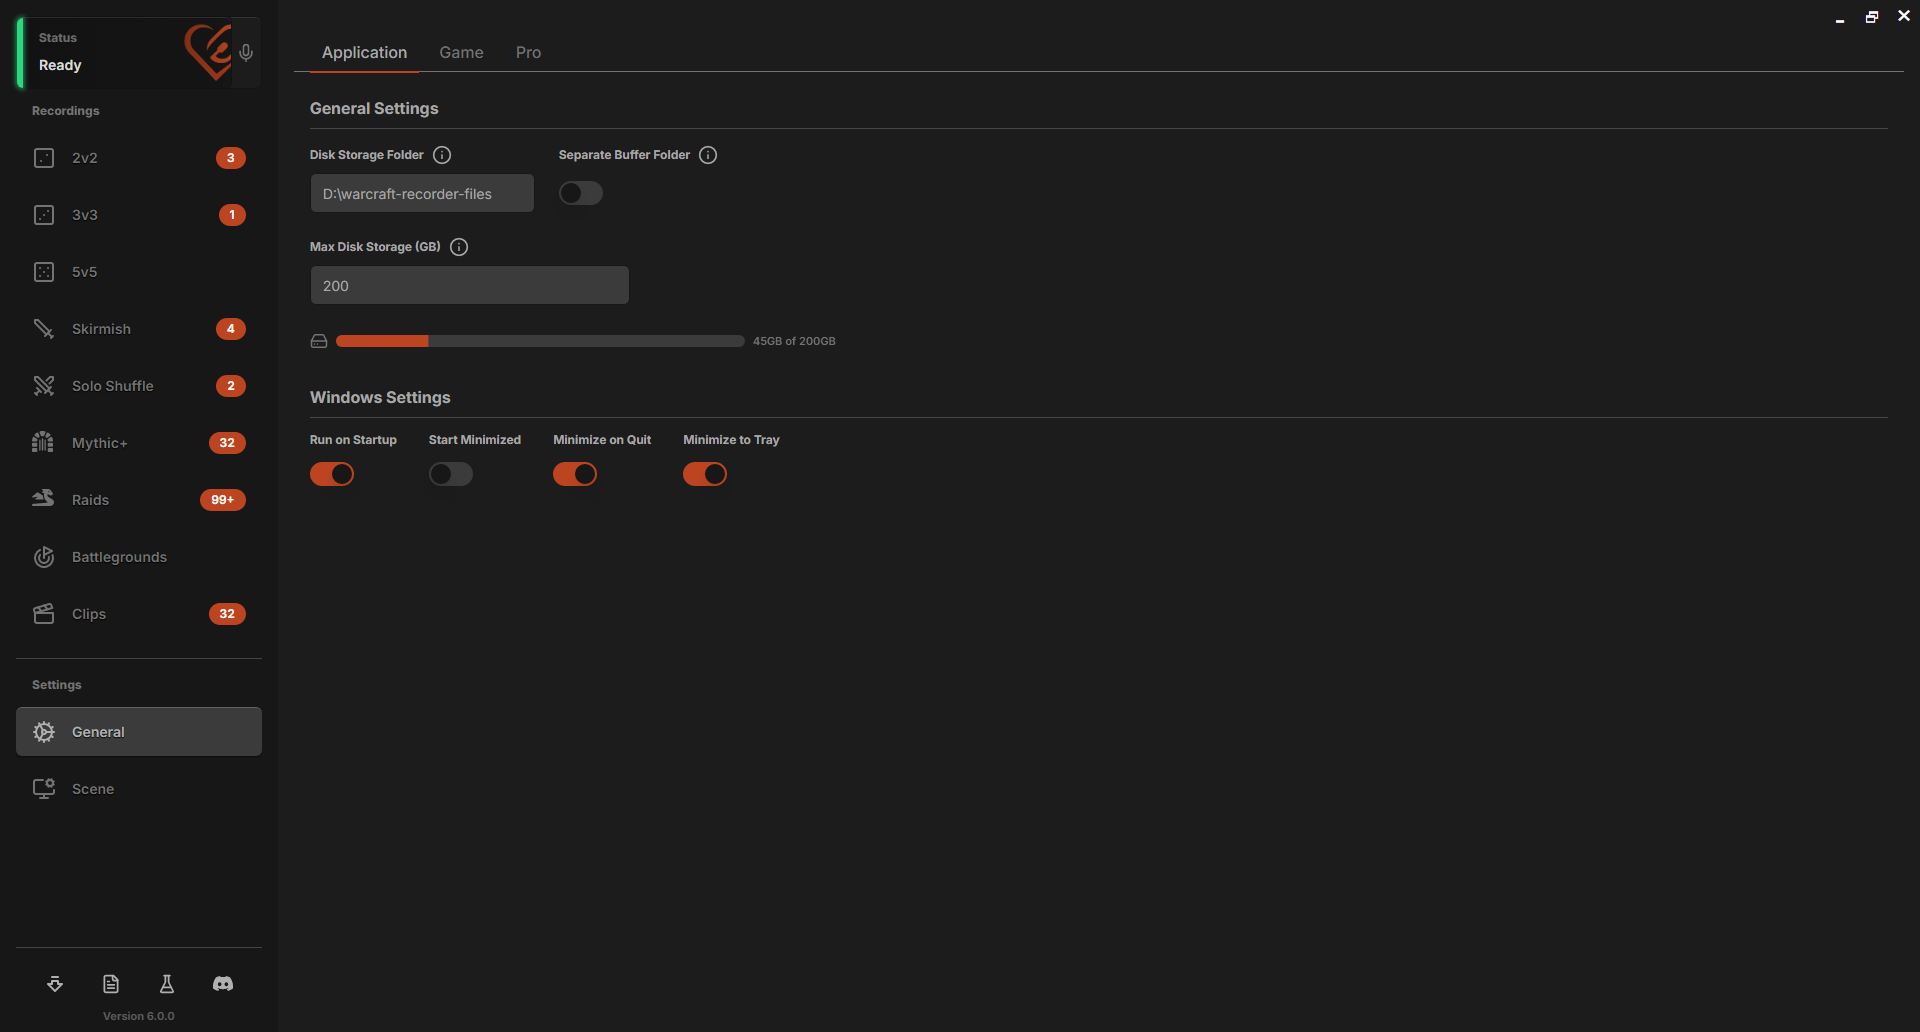This screenshot has width=1920, height=1032.
Task: Turn off Minimize to Tray
Action: [x=705, y=474]
